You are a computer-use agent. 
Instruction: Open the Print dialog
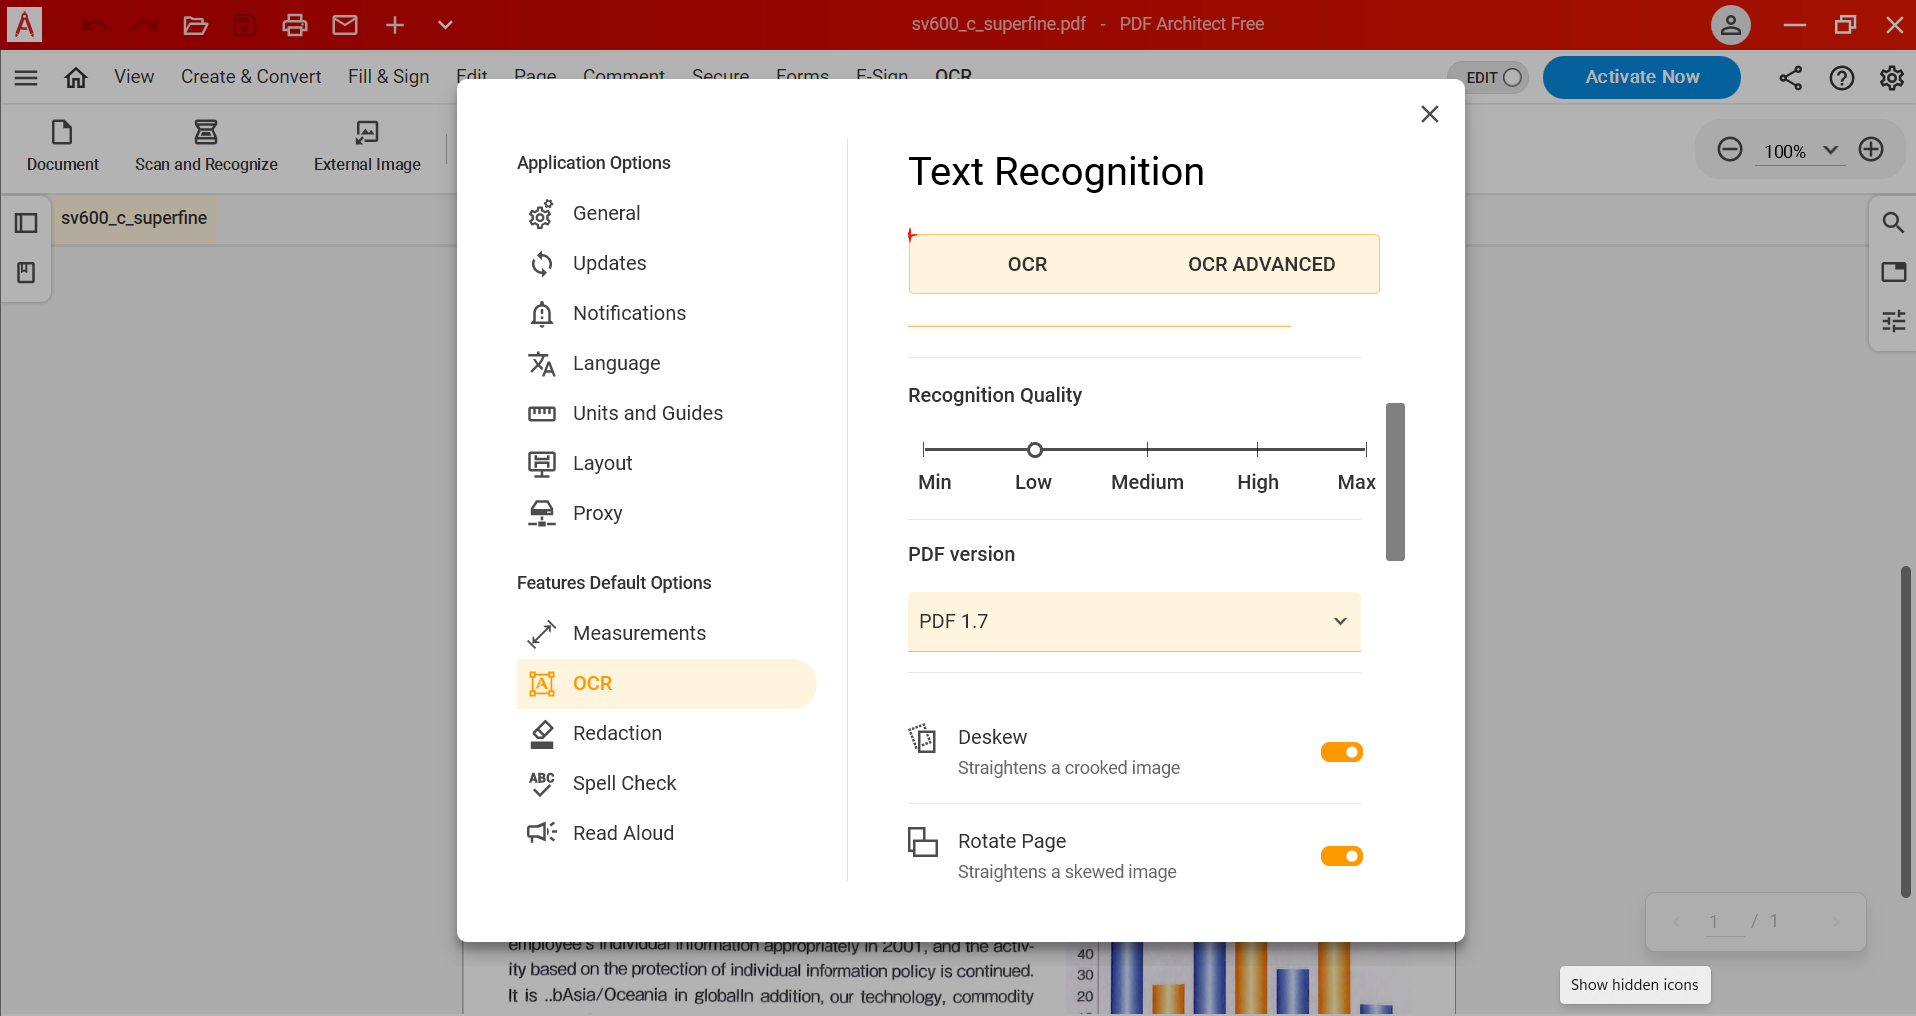[294, 25]
